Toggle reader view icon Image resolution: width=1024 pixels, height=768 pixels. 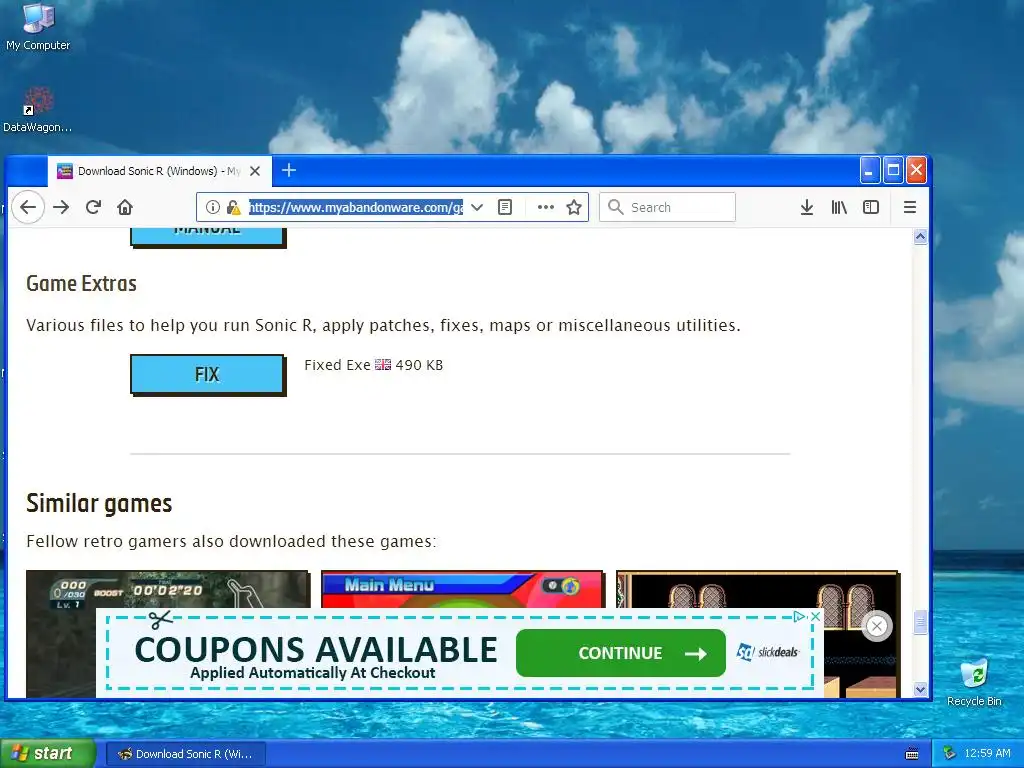pyautogui.click(x=505, y=207)
